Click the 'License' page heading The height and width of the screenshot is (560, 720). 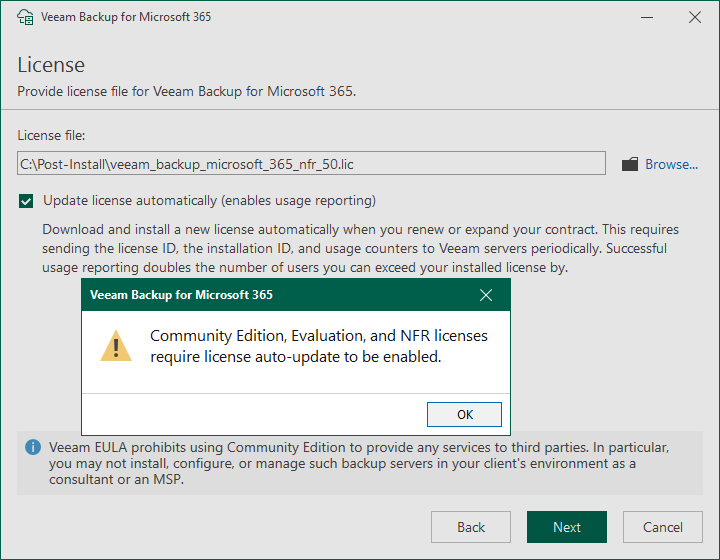pyautogui.click(x=51, y=65)
